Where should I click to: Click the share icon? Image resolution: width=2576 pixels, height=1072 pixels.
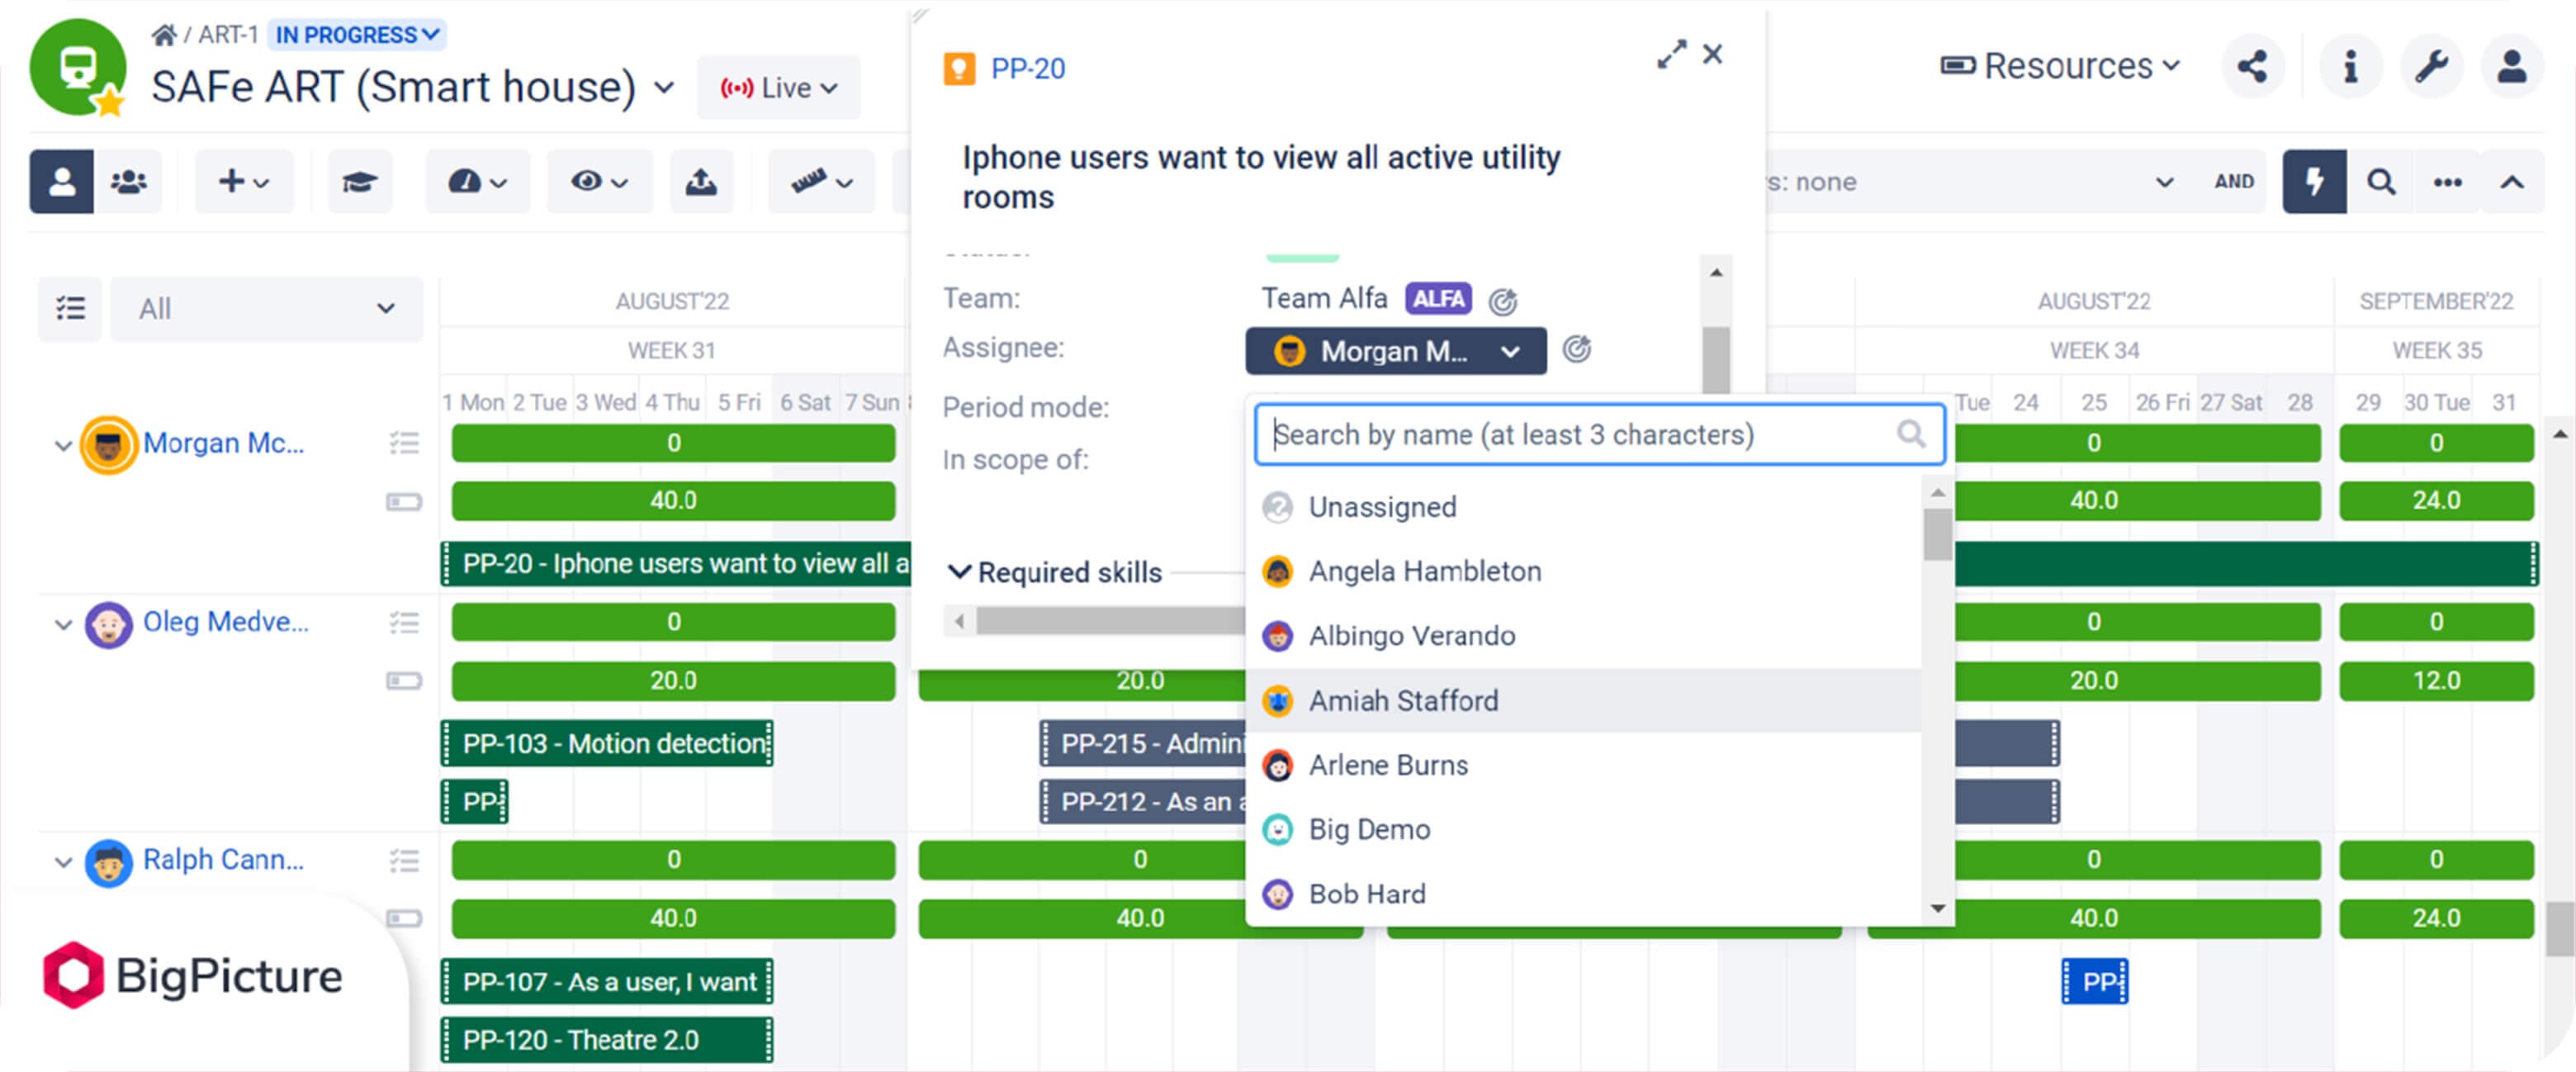coord(2252,67)
